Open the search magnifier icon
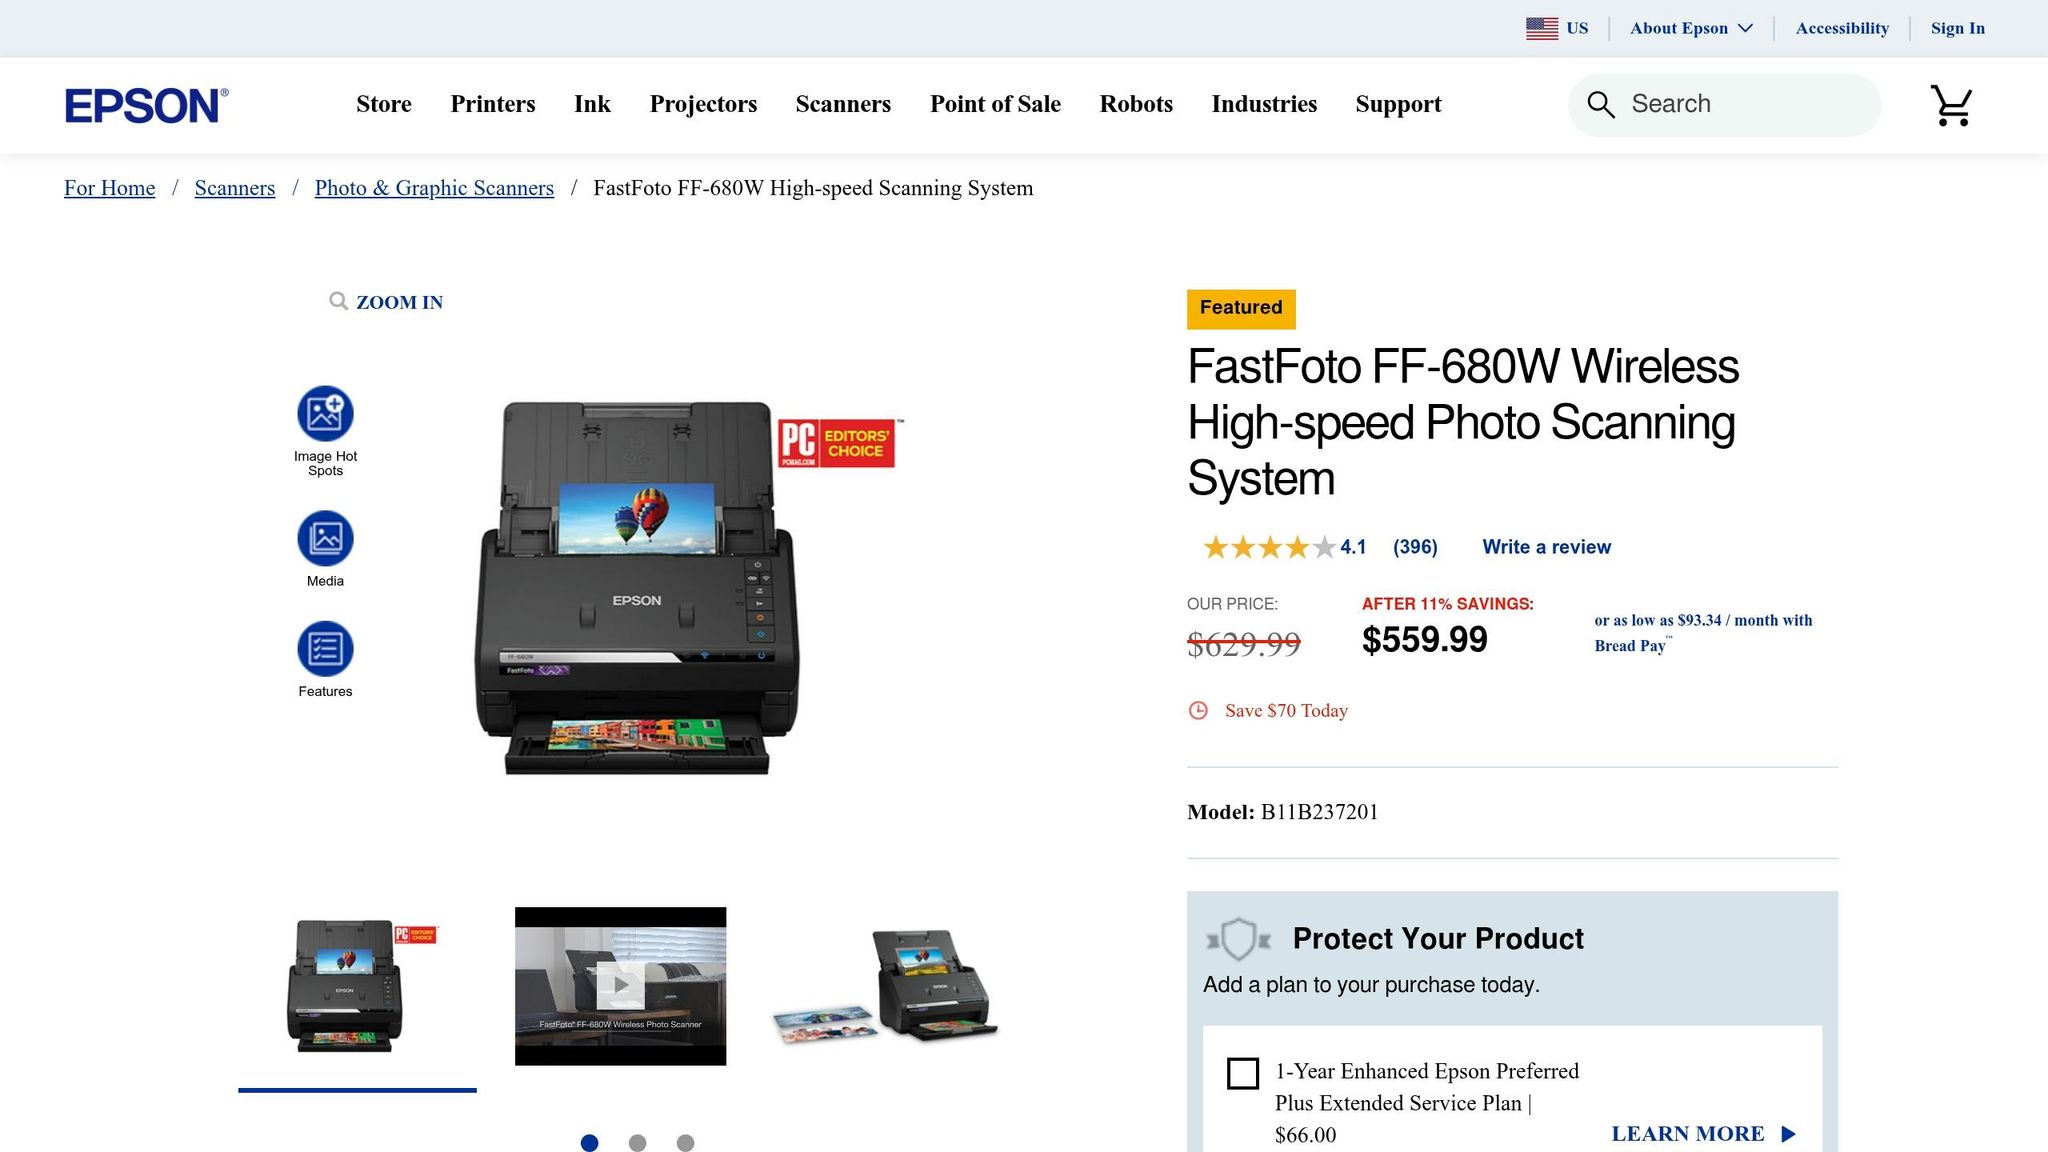2048x1152 pixels. coord(1601,103)
